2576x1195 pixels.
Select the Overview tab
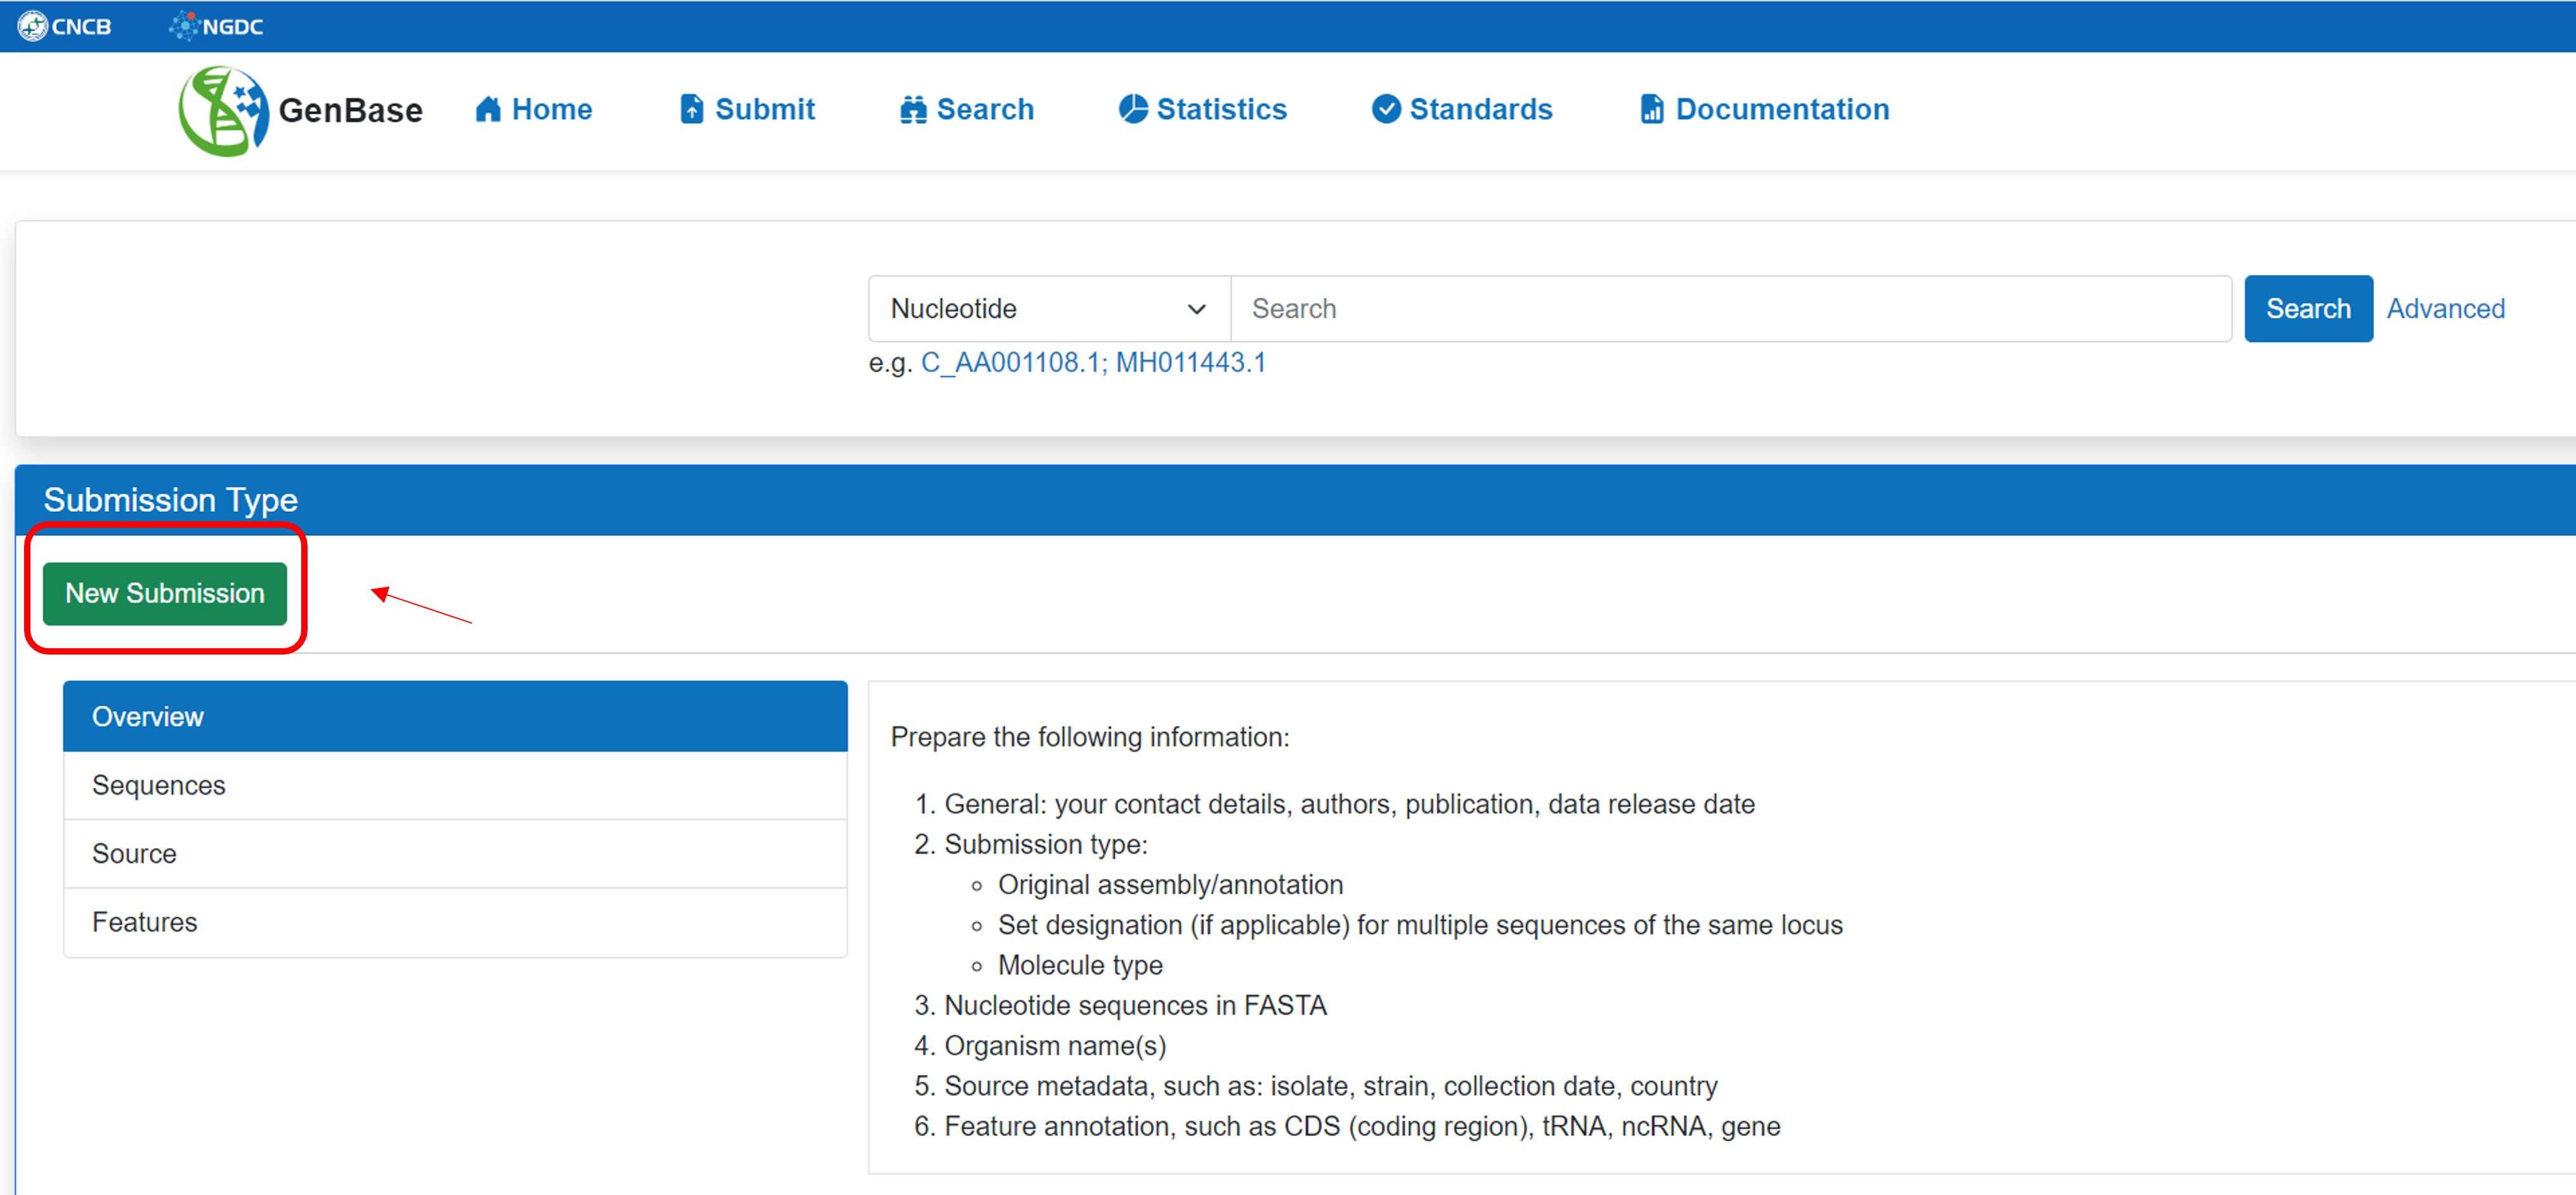coord(455,716)
